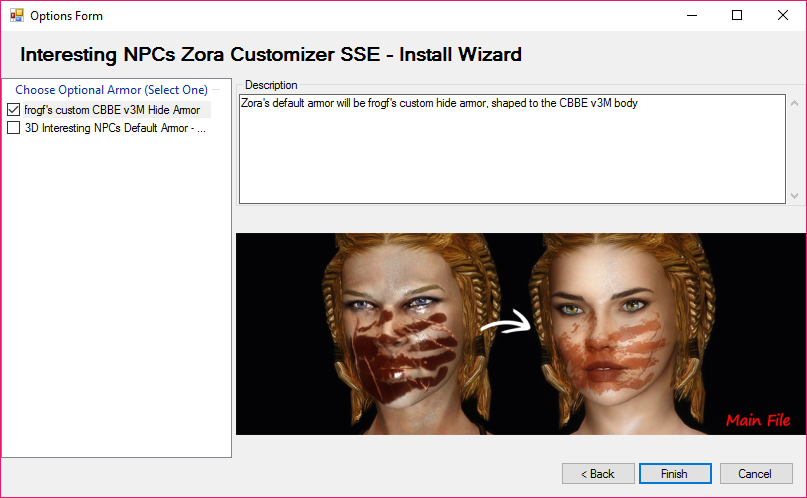807x498 pixels.
Task: Select the 'frogf's custom CBBE v3M Hide Armor' label
Action: 112,110
